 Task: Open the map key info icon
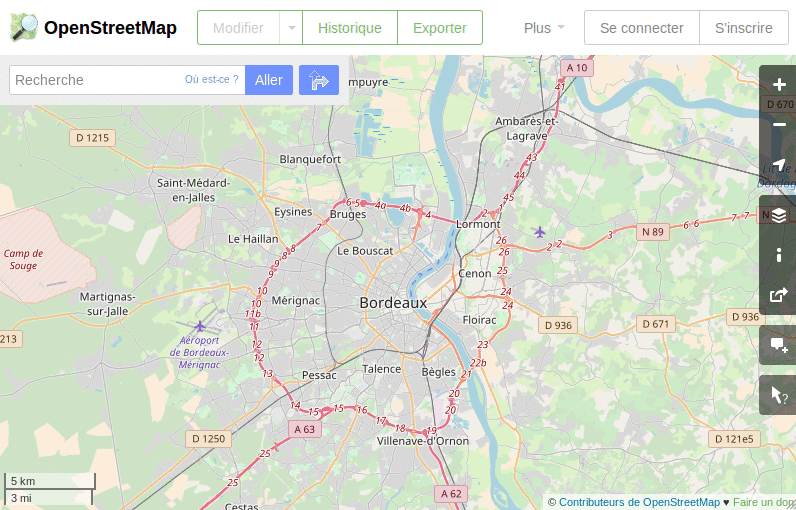click(x=779, y=255)
